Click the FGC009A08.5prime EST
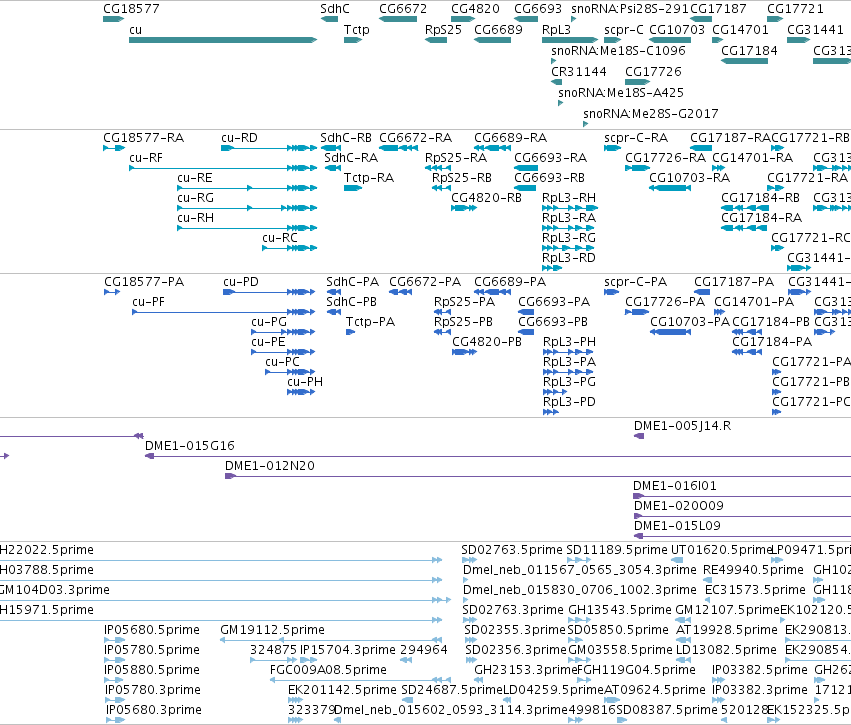The width and height of the screenshot is (851, 725). tap(360, 680)
